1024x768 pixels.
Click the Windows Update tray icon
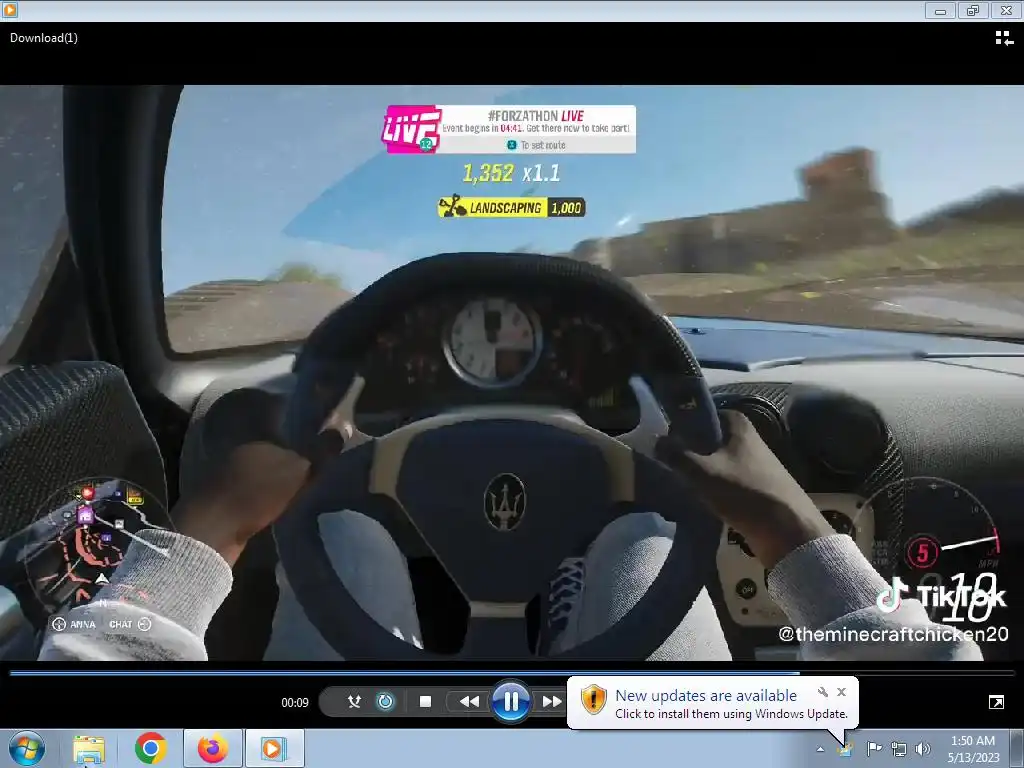(846, 748)
